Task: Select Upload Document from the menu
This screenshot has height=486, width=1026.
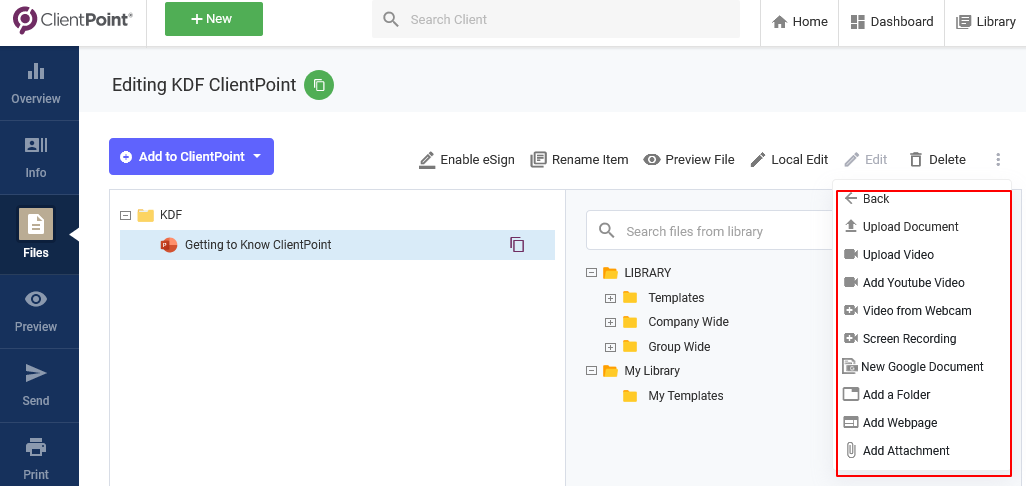Action: 910,227
